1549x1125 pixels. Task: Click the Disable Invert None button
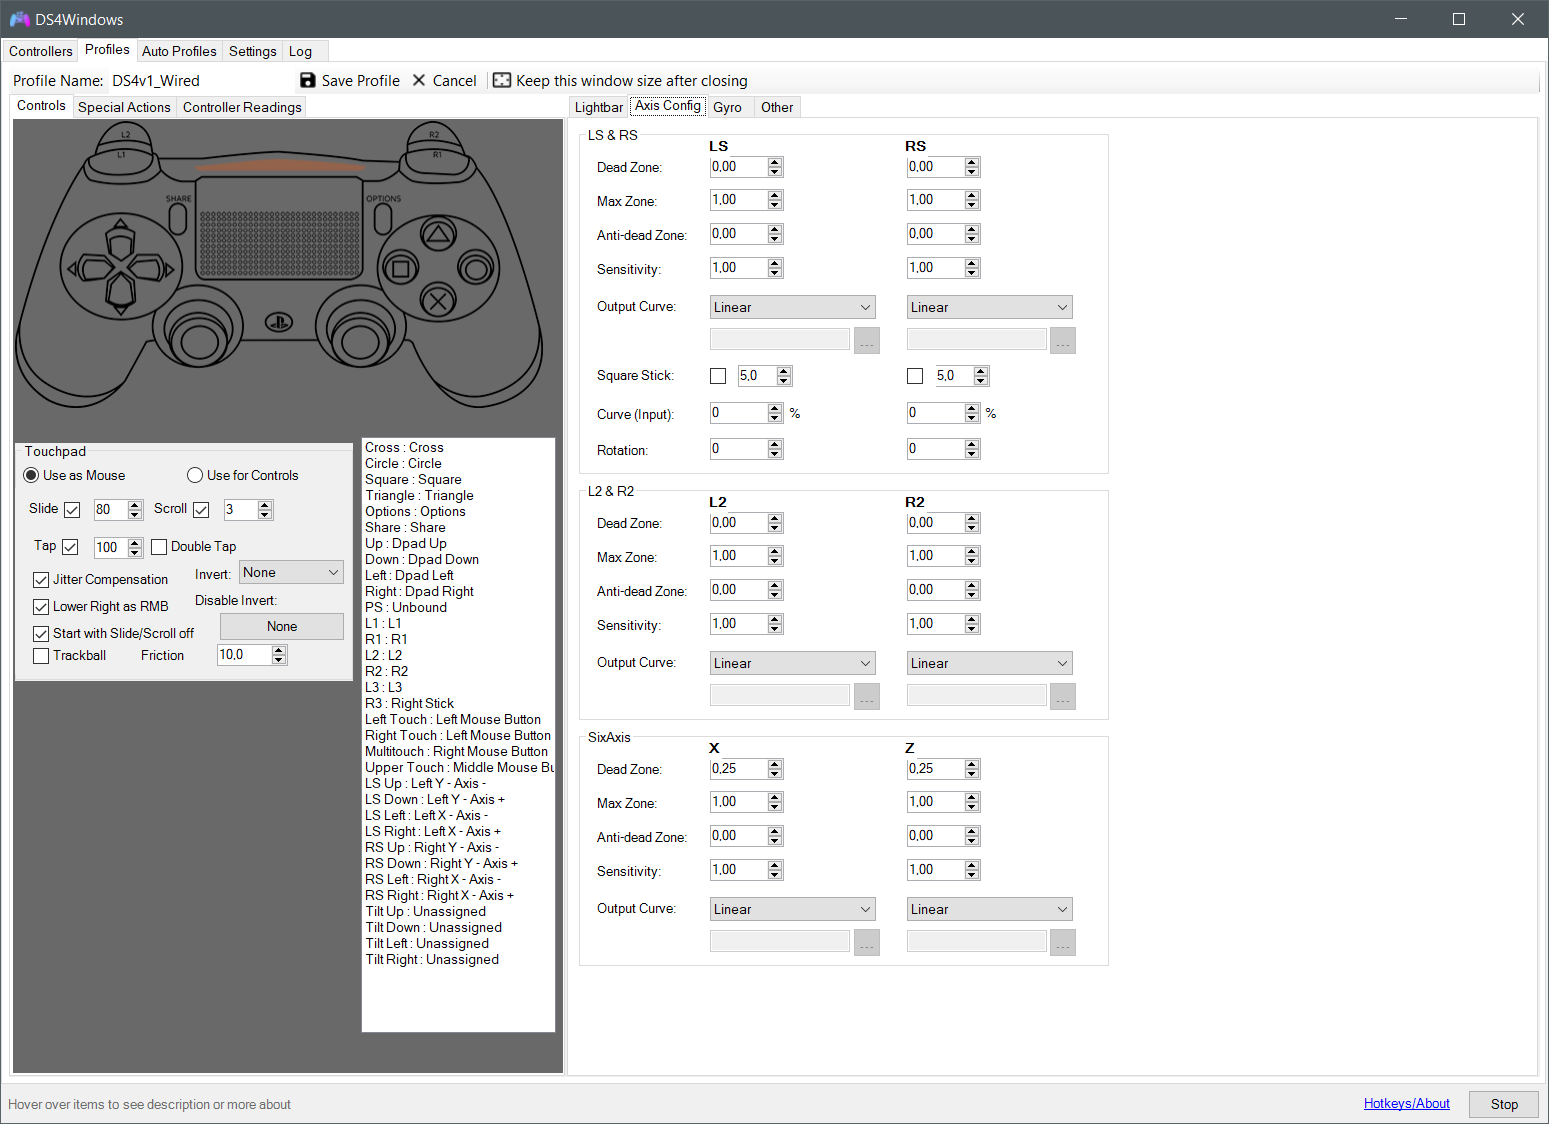[x=282, y=626]
